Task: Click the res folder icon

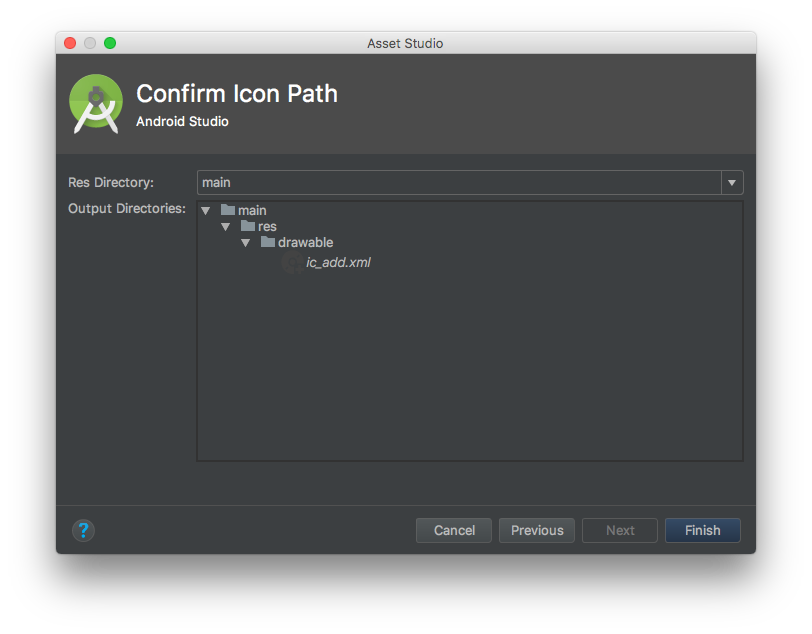Action: coord(248,225)
